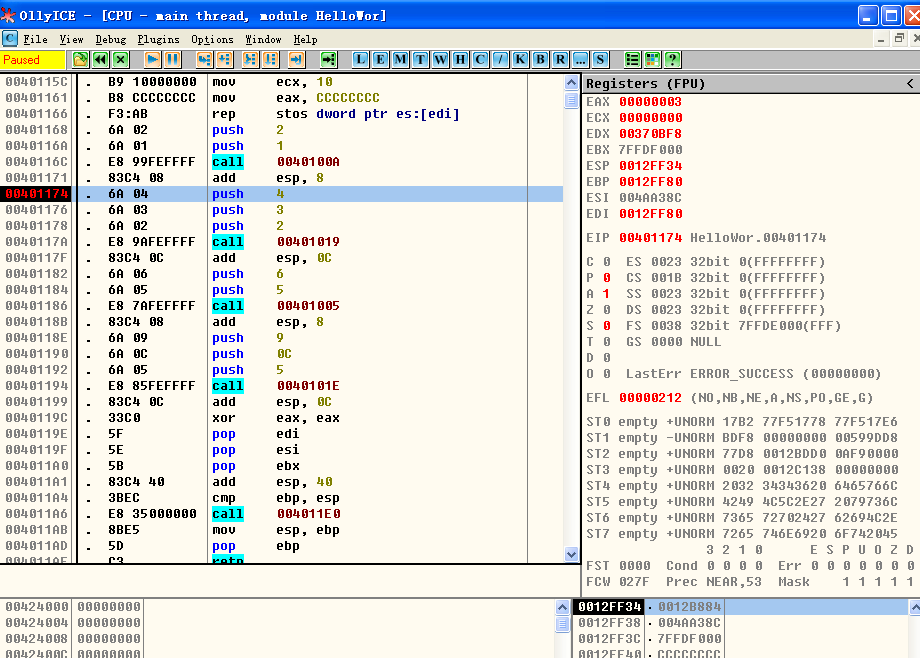Image resolution: width=920 pixels, height=658 pixels.
Task: Click the Step Into toolbar icon
Action: 204,59
